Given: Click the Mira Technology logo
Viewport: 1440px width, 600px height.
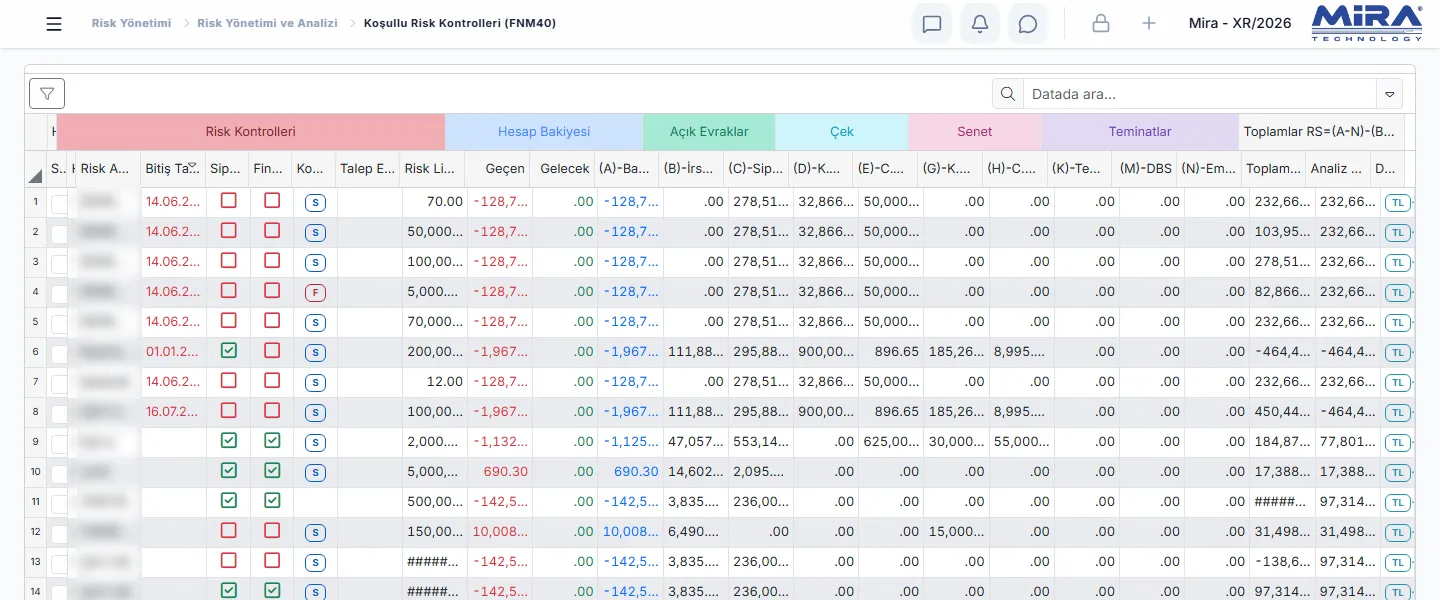Looking at the screenshot, I should click(1367, 23).
